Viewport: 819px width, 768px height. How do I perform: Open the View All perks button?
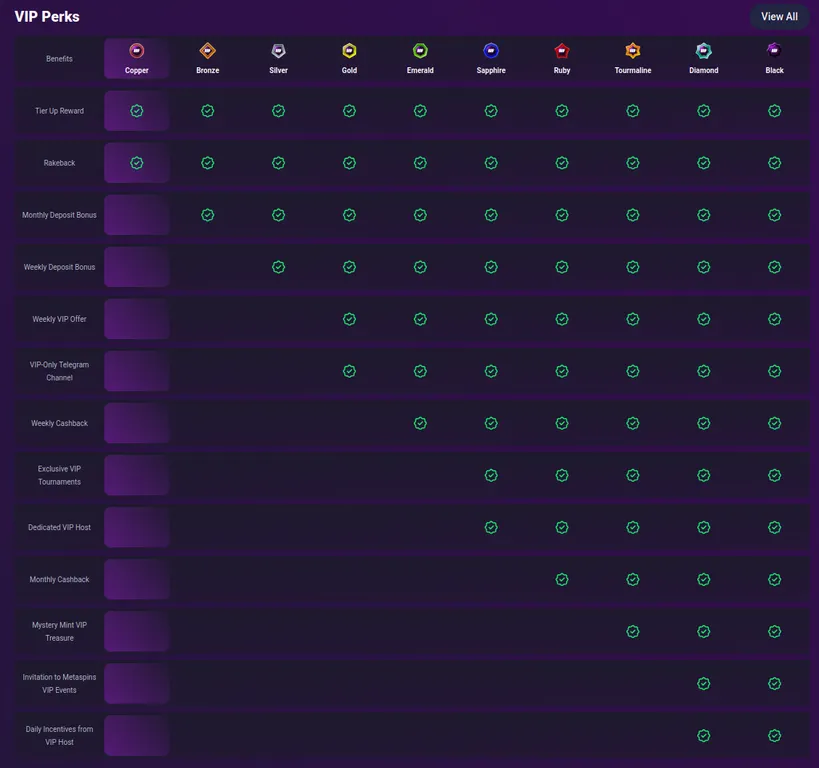tap(779, 17)
